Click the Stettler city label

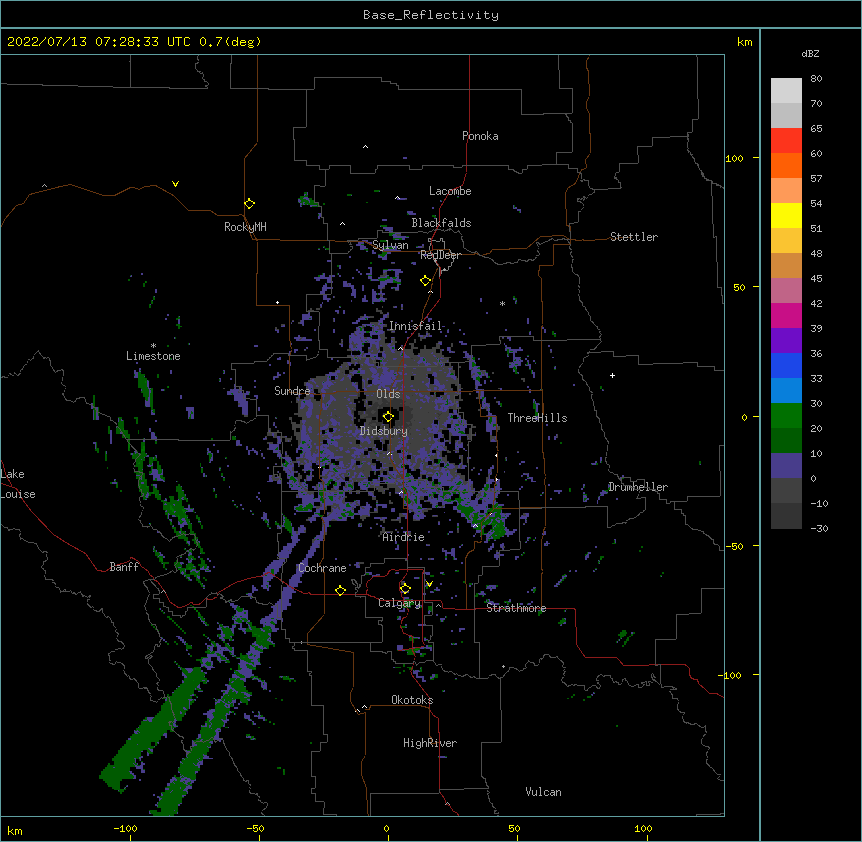click(634, 237)
